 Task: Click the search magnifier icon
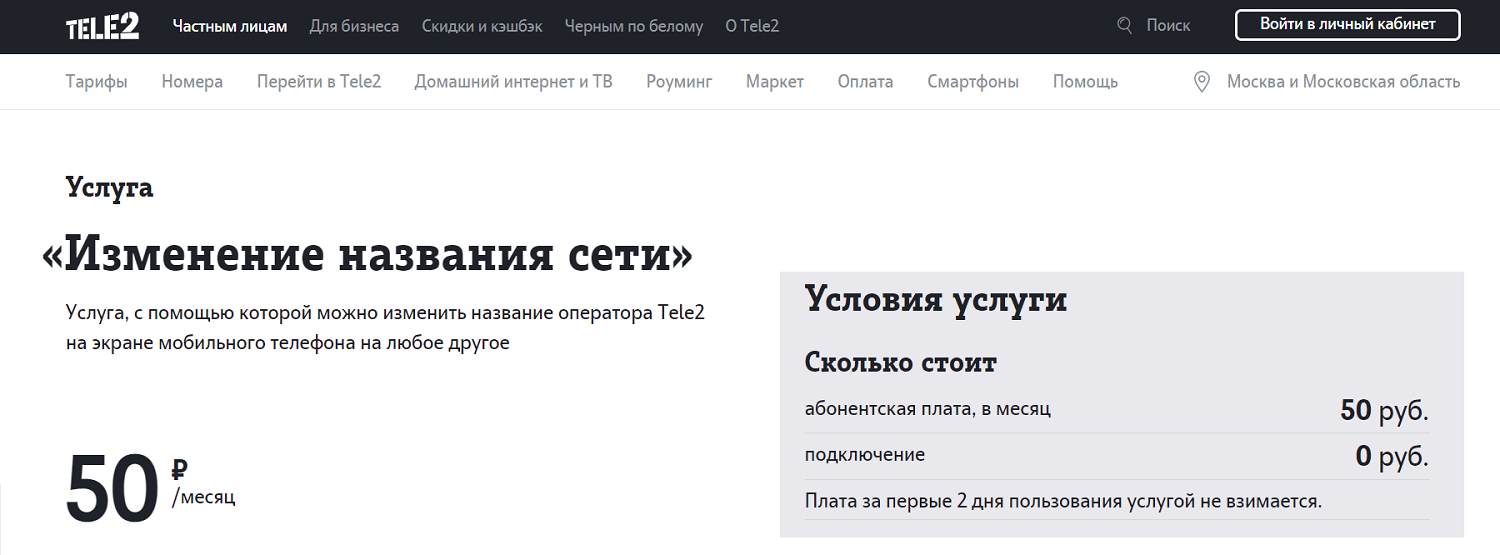pyautogui.click(x=1125, y=26)
